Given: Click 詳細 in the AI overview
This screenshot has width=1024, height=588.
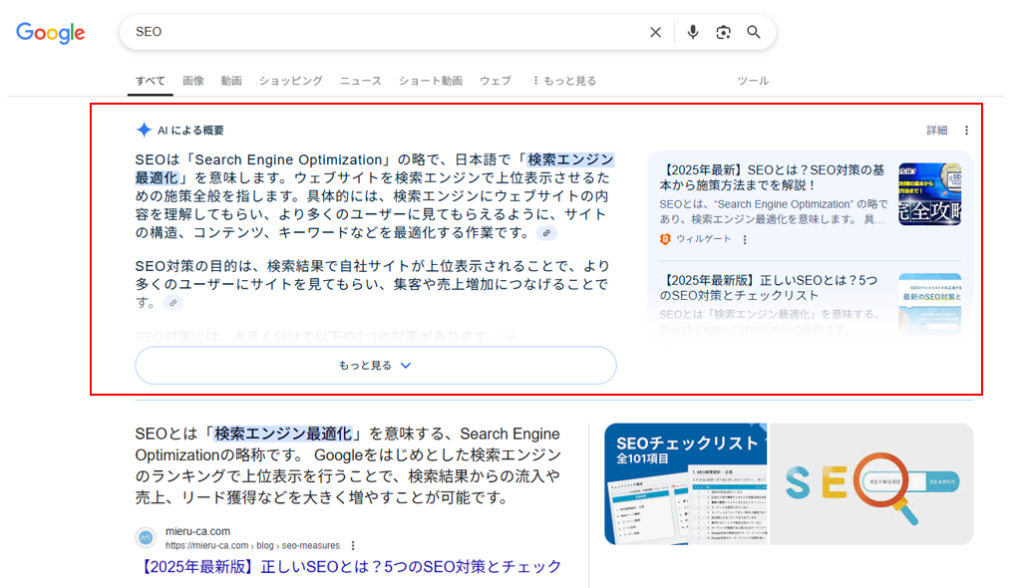Looking at the screenshot, I should tap(936, 131).
